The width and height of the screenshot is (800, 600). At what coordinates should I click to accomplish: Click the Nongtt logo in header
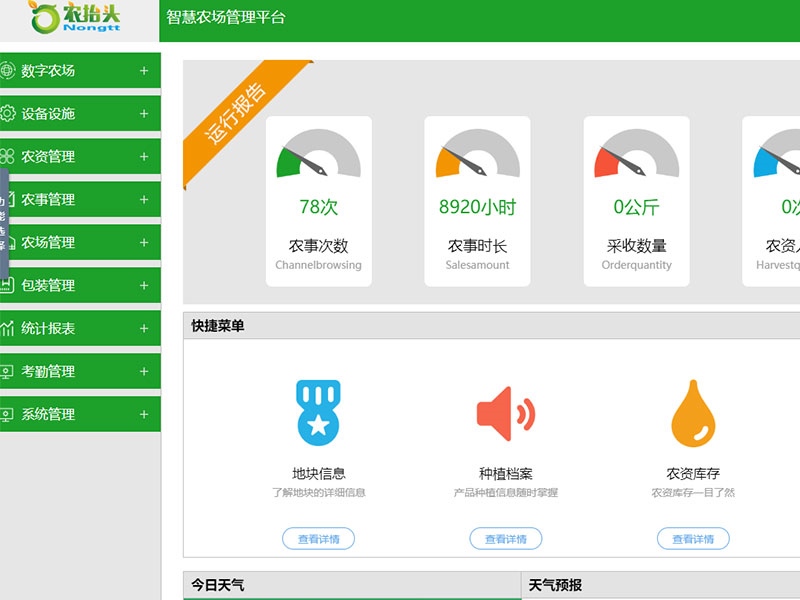[x=75, y=18]
